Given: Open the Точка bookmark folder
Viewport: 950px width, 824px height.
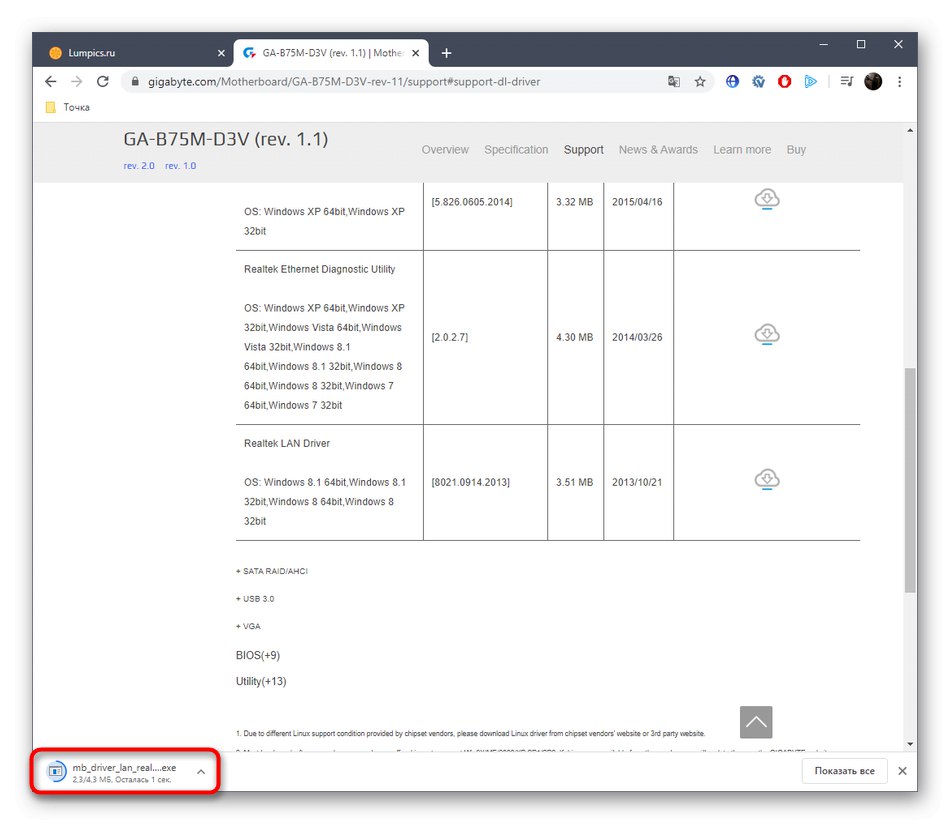Looking at the screenshot, I should 68,107.
